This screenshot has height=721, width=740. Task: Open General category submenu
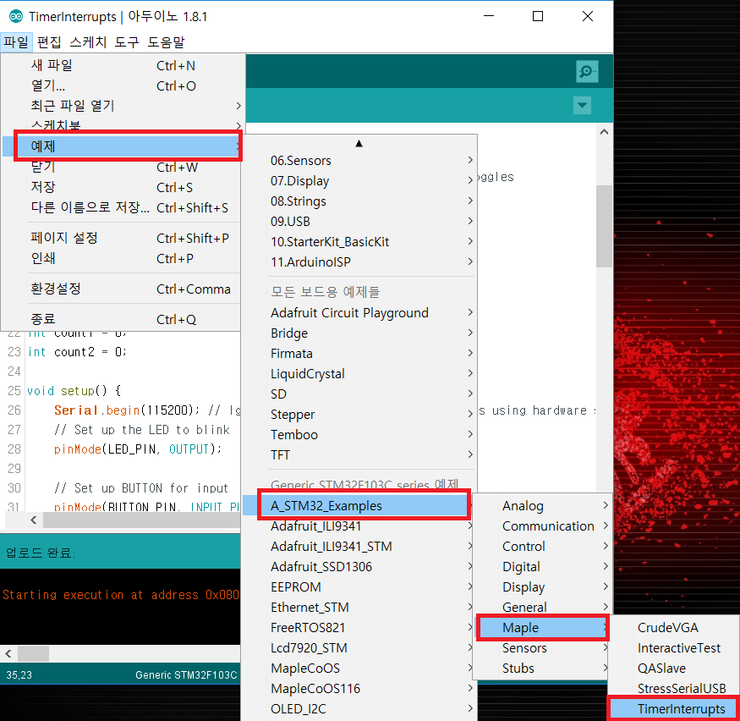coord(542,607)
